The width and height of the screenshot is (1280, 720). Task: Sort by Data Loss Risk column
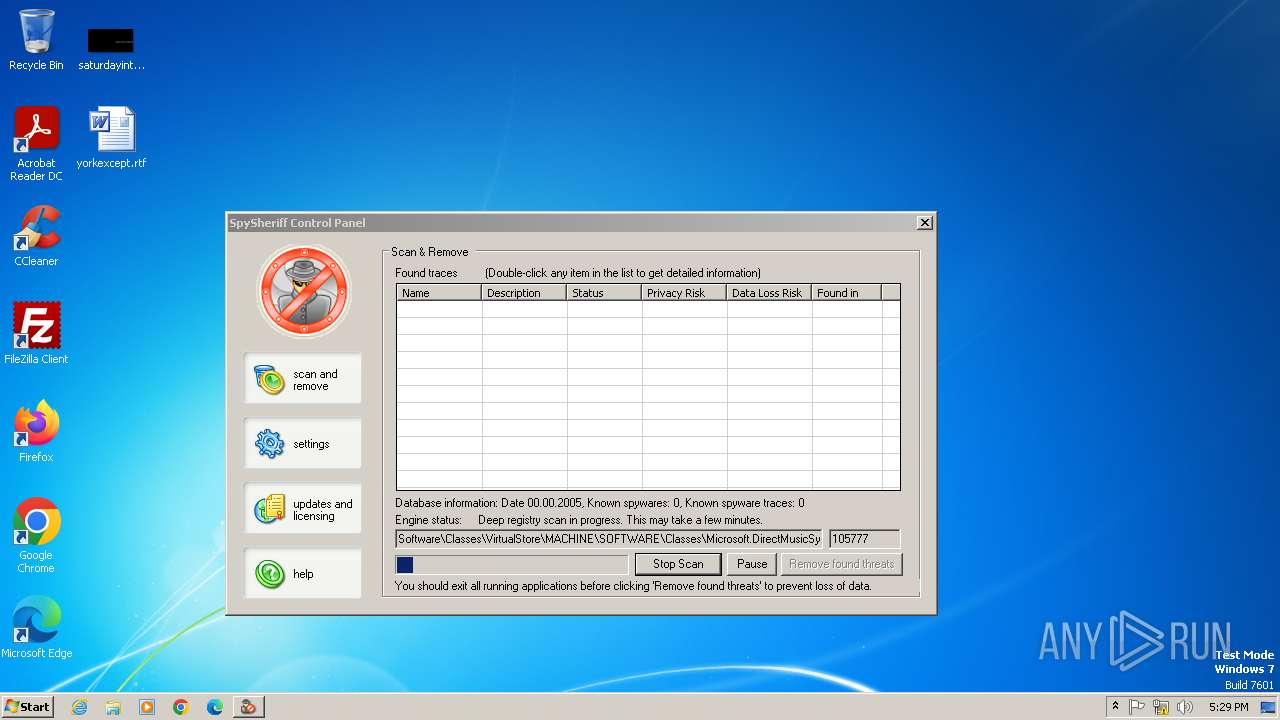coord(769,293)
